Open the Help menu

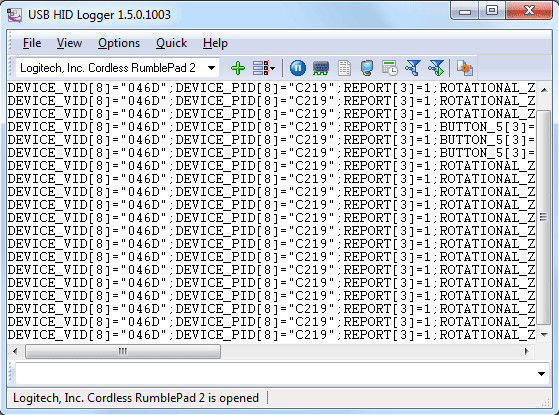pos(215,43)
